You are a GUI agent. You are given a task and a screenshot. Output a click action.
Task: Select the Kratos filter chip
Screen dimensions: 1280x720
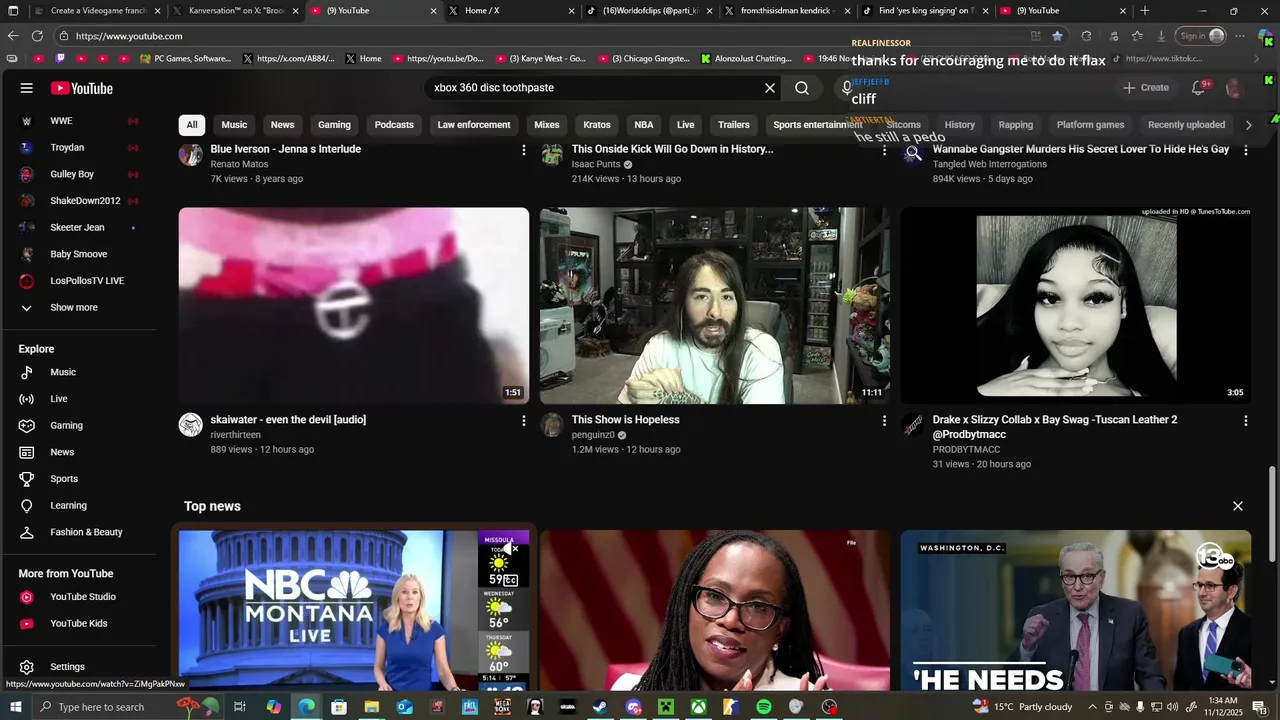[597, 125]
